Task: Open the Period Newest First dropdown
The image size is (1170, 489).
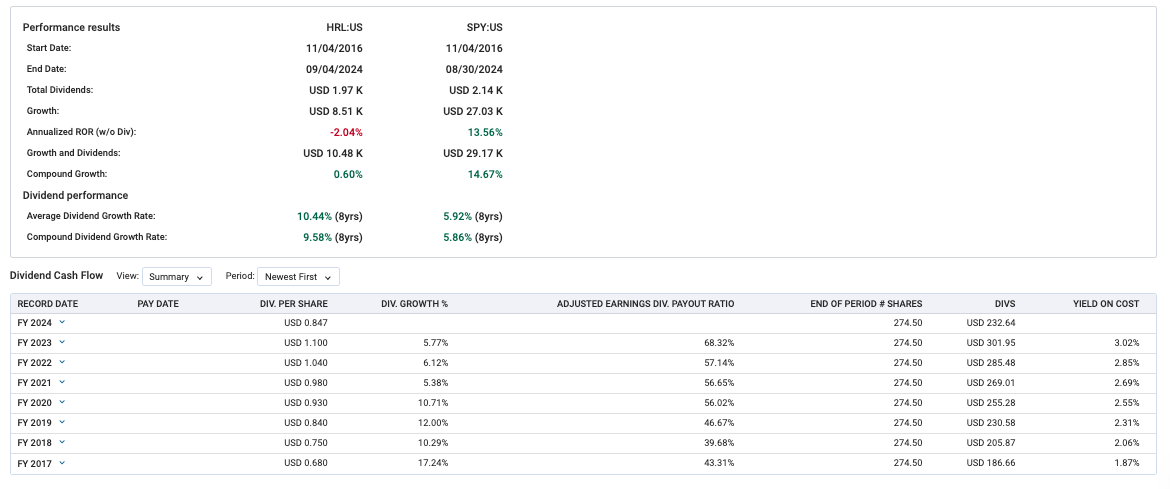Action: (298, 276)
